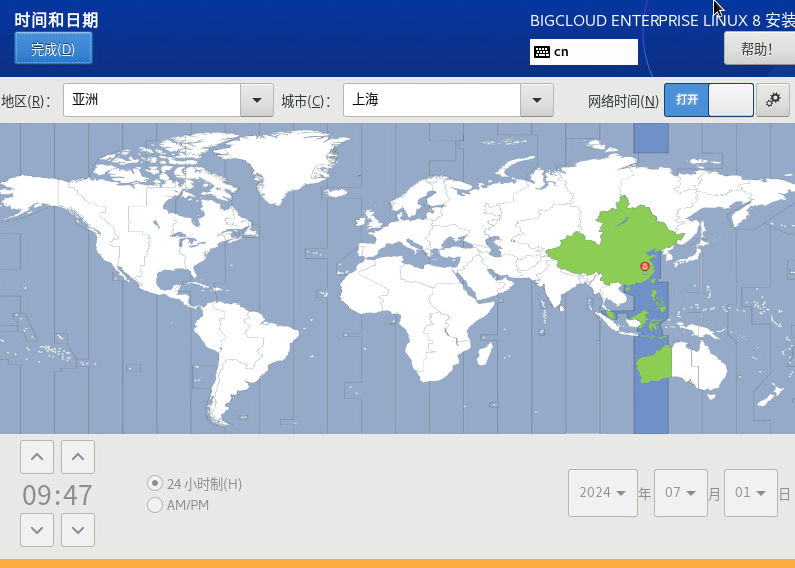Viewport: 795px width, 568px height.
Task: Decrease the hour with down arrow
Action: tap(37, 530)
